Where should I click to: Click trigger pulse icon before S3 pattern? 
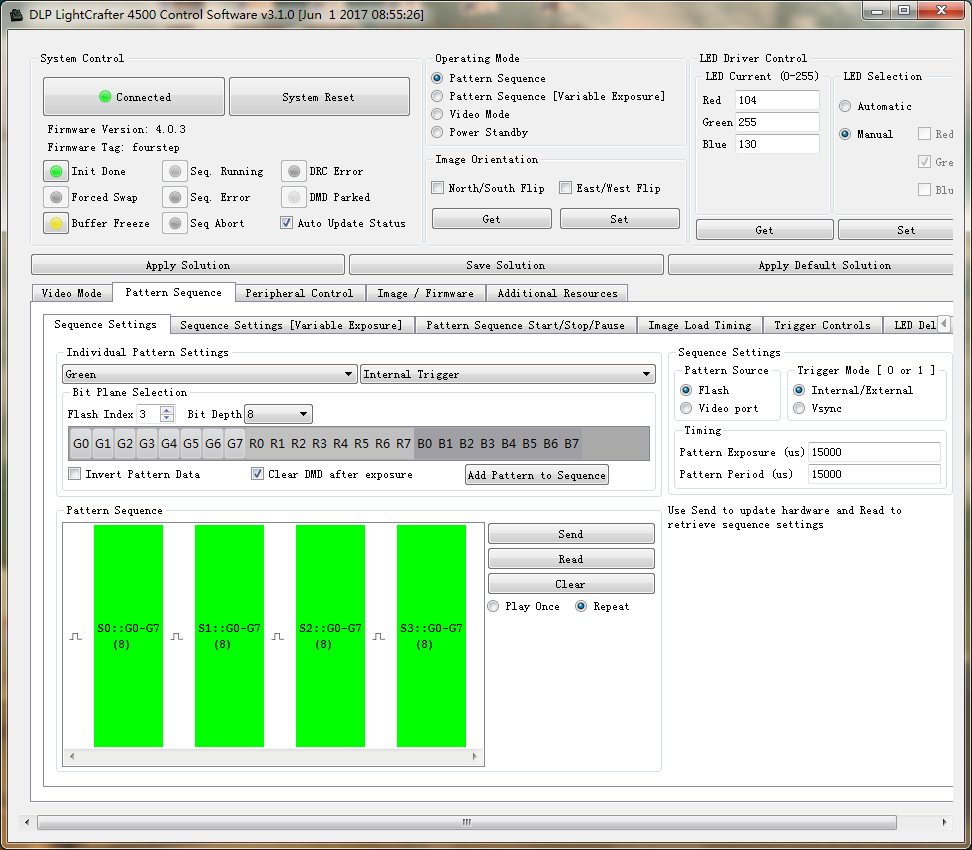coord(379,637)
